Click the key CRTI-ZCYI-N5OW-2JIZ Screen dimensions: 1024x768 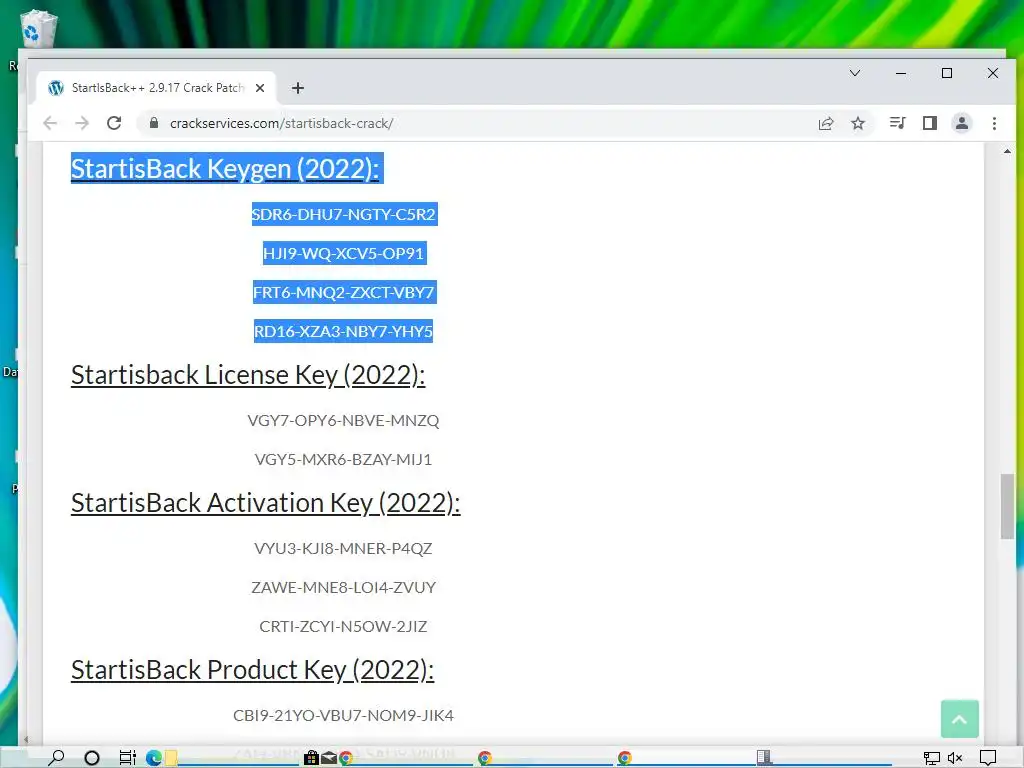coord(344,627)
